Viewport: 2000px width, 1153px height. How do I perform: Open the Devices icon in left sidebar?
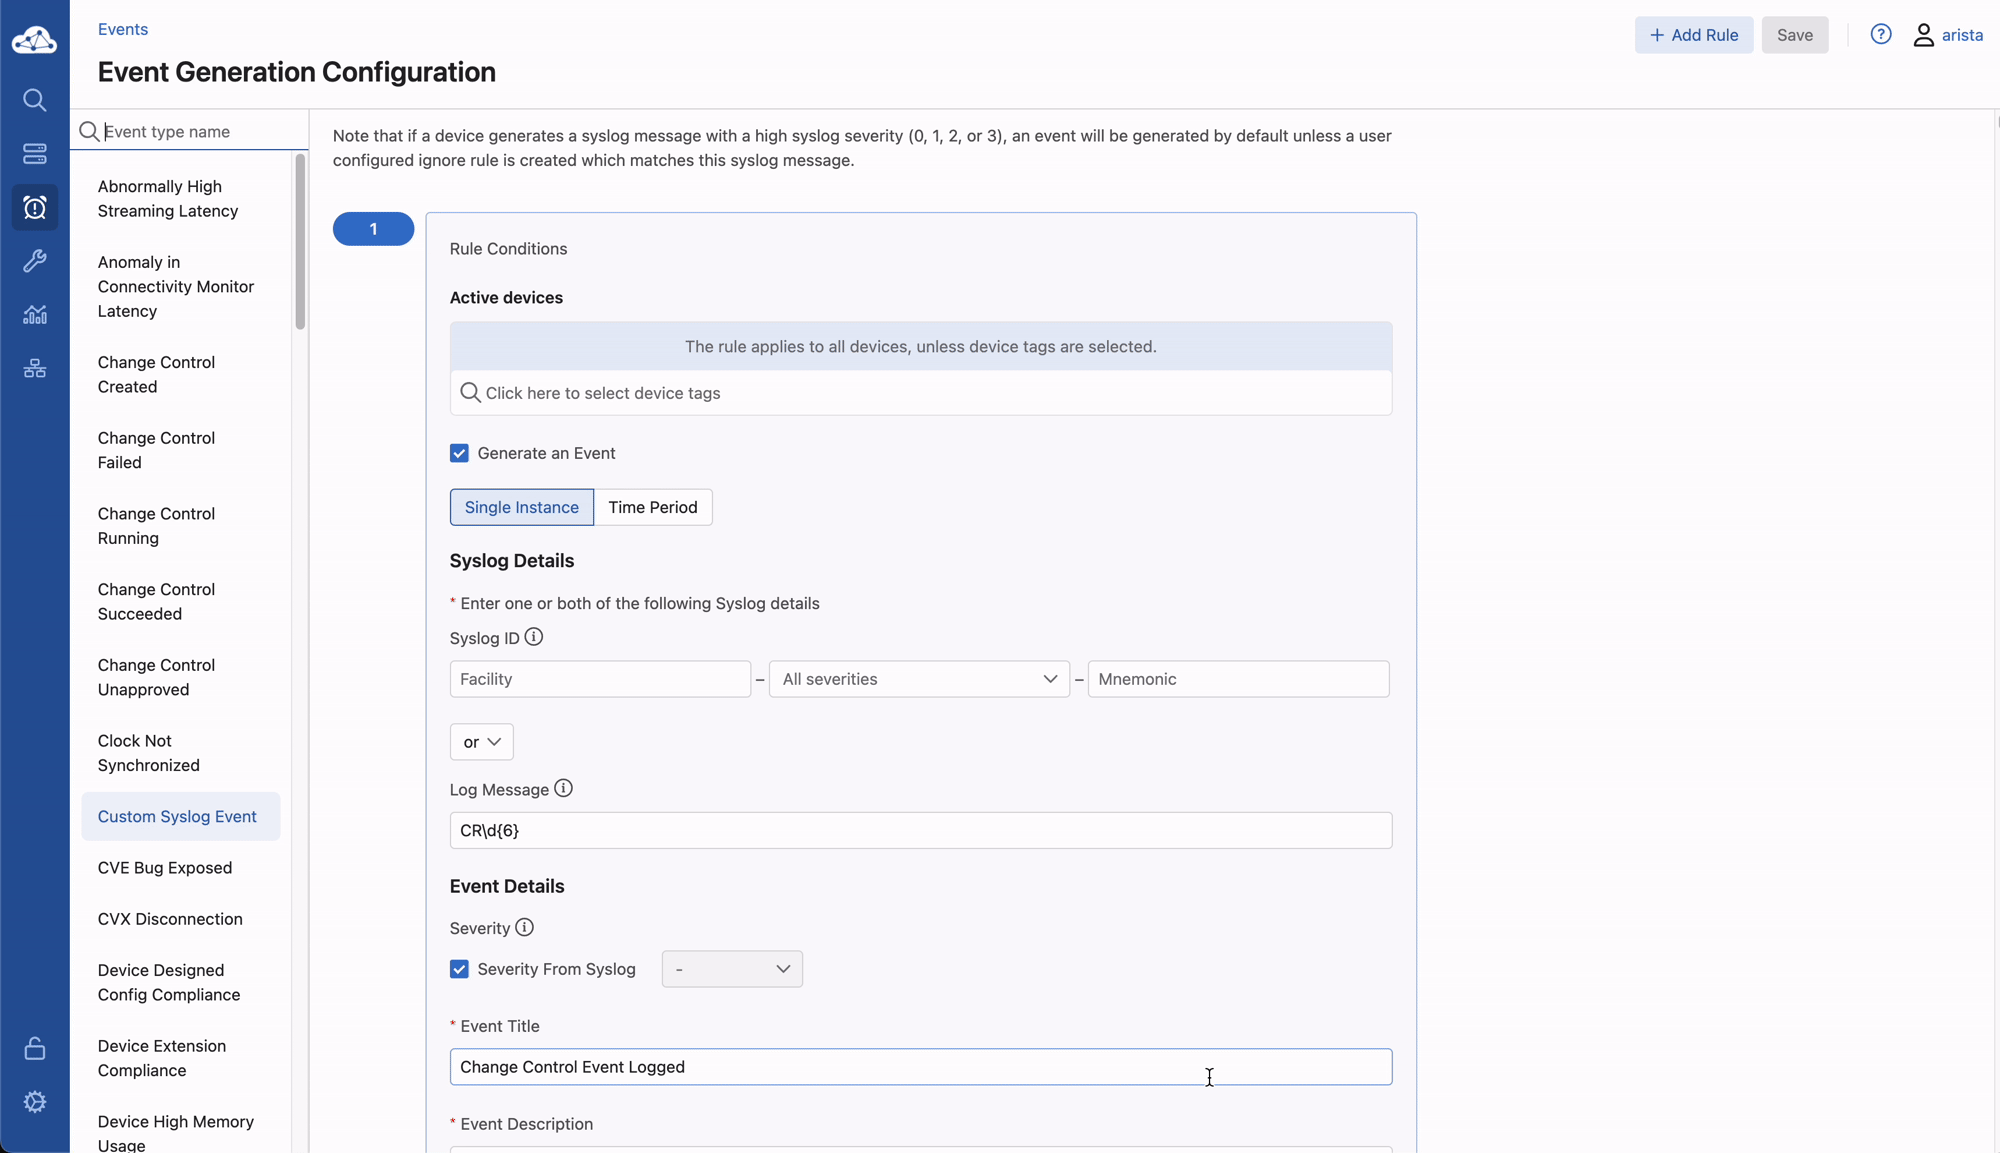pos(35,154)
